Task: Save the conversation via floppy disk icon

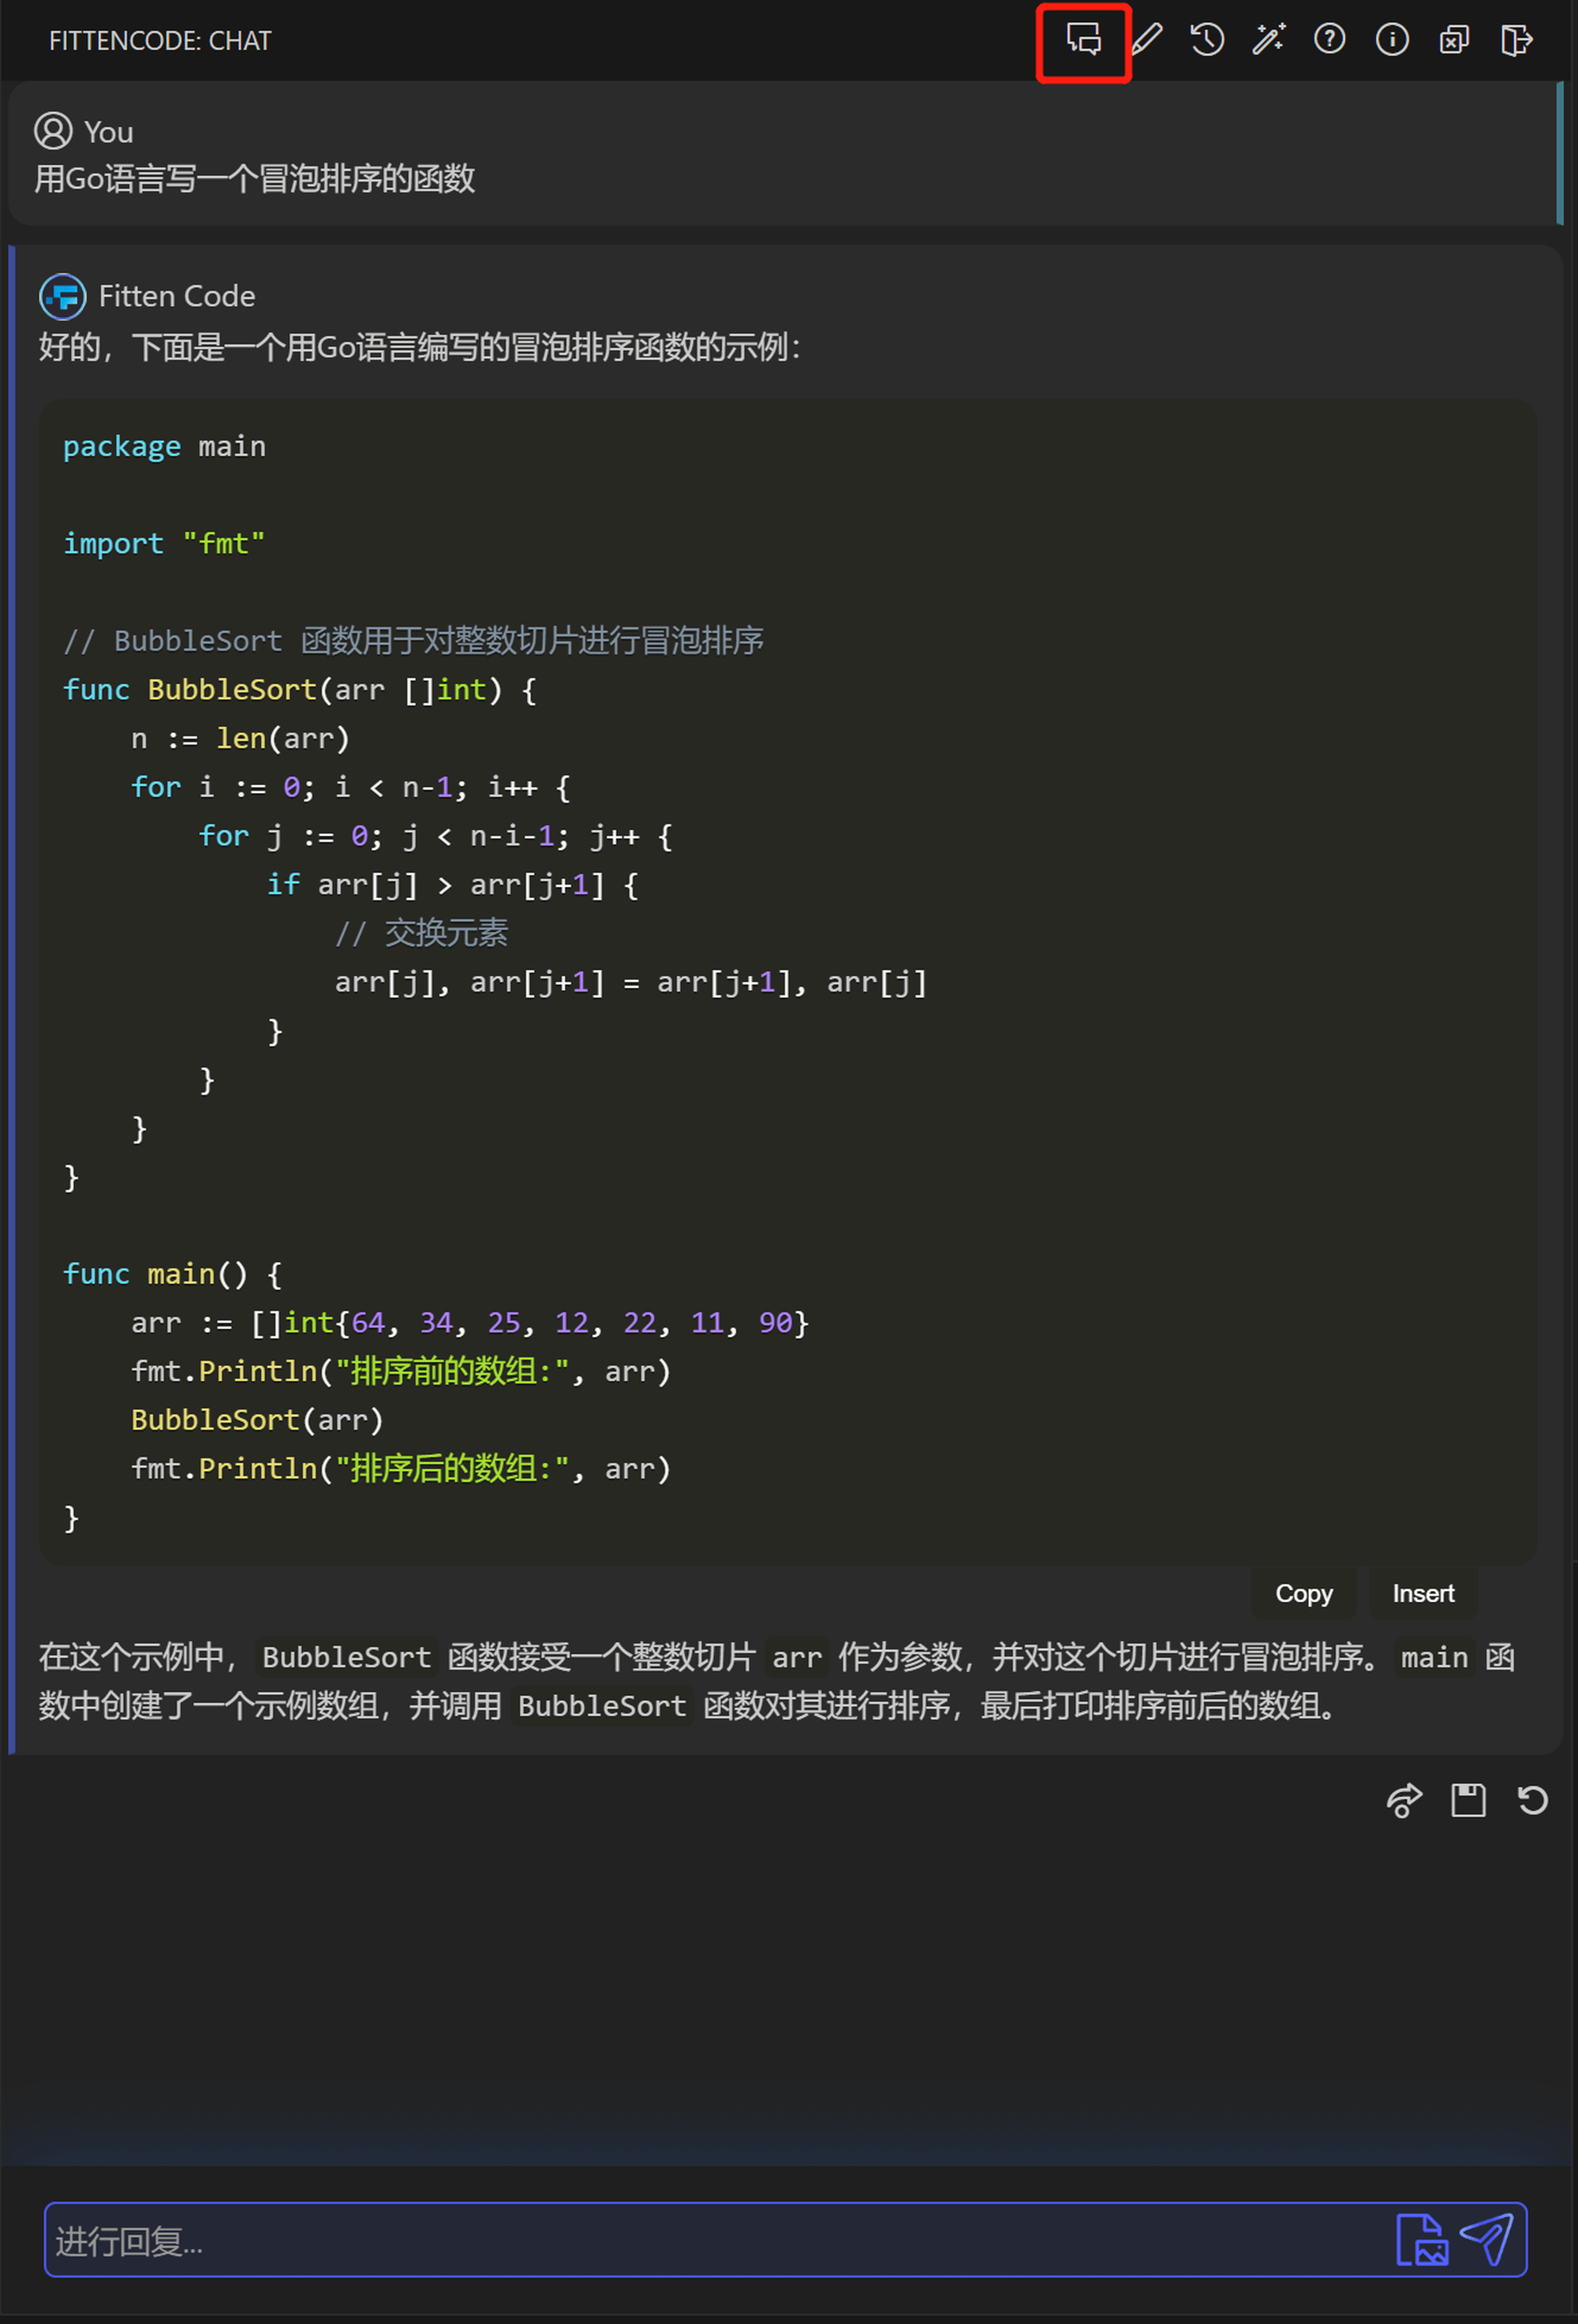Action: (1468, 1800)
